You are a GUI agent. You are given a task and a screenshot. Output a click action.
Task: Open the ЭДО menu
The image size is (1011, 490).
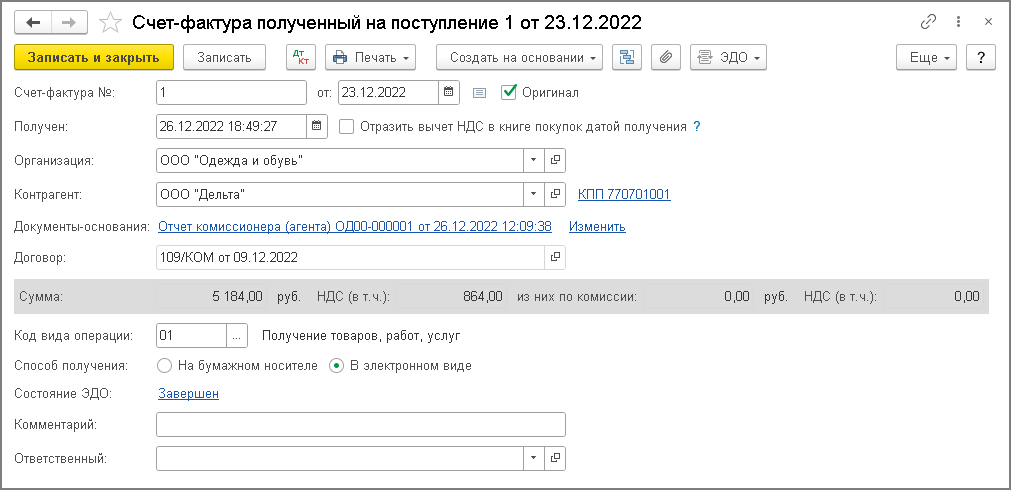(727, 58)
